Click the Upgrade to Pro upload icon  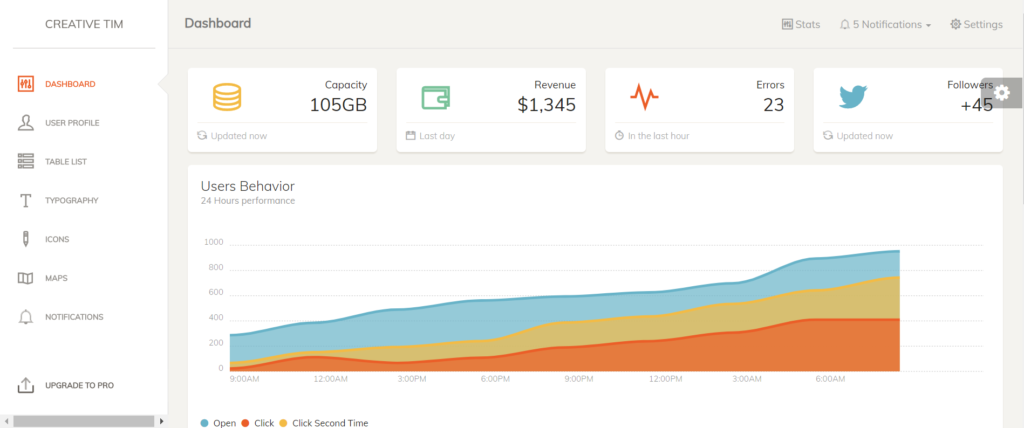pos(25,386)
